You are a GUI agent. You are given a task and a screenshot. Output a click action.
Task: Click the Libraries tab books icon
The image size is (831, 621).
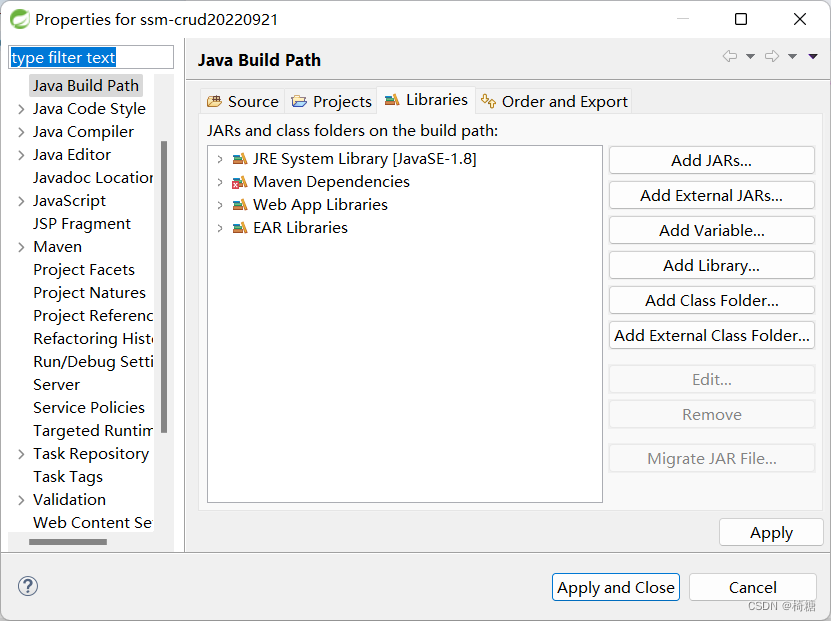392,100
